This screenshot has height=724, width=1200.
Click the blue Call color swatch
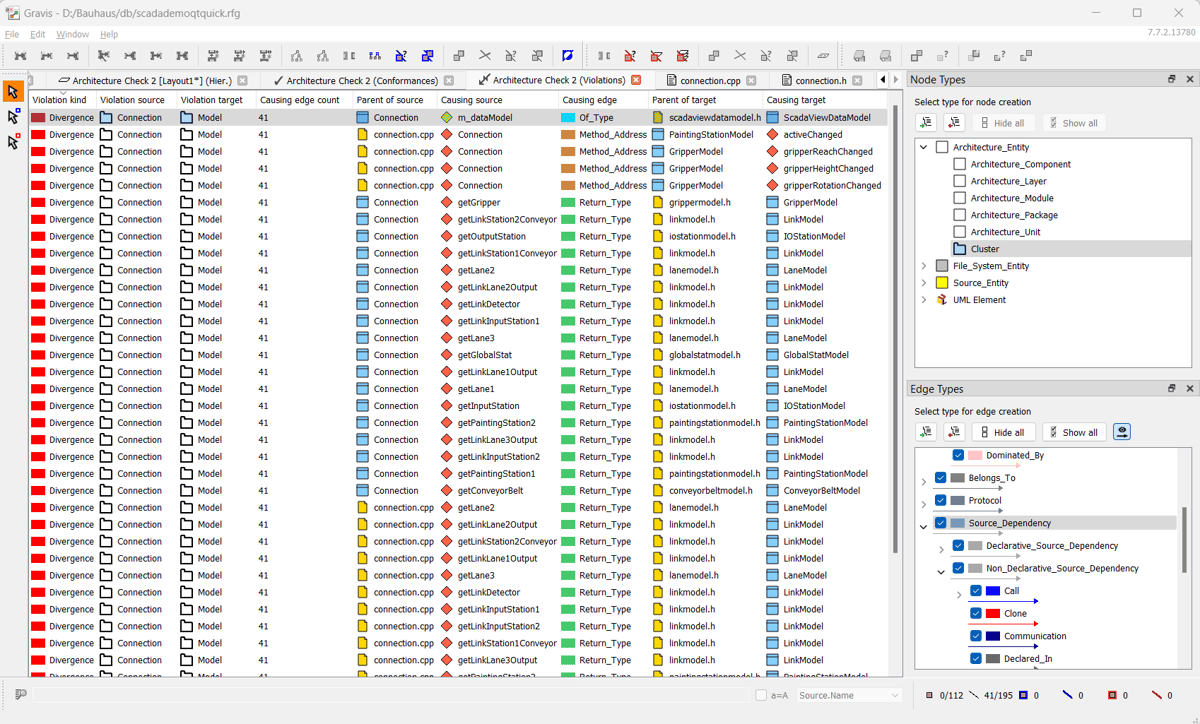pos(992,591)
